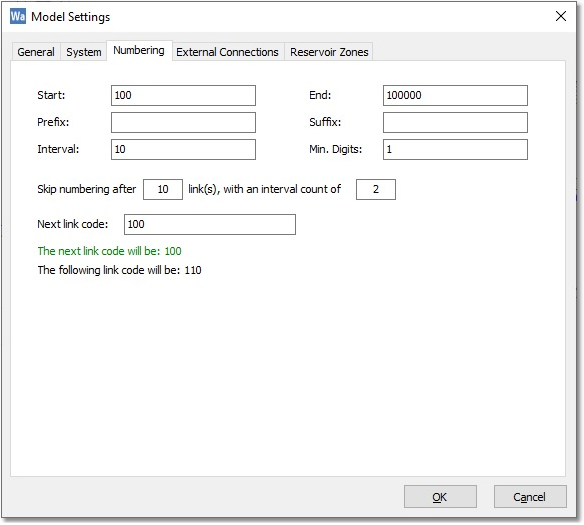Click the Wa application icon
Image resolution: width=584 pixels, height=525 pixels.
pos(18,16)
